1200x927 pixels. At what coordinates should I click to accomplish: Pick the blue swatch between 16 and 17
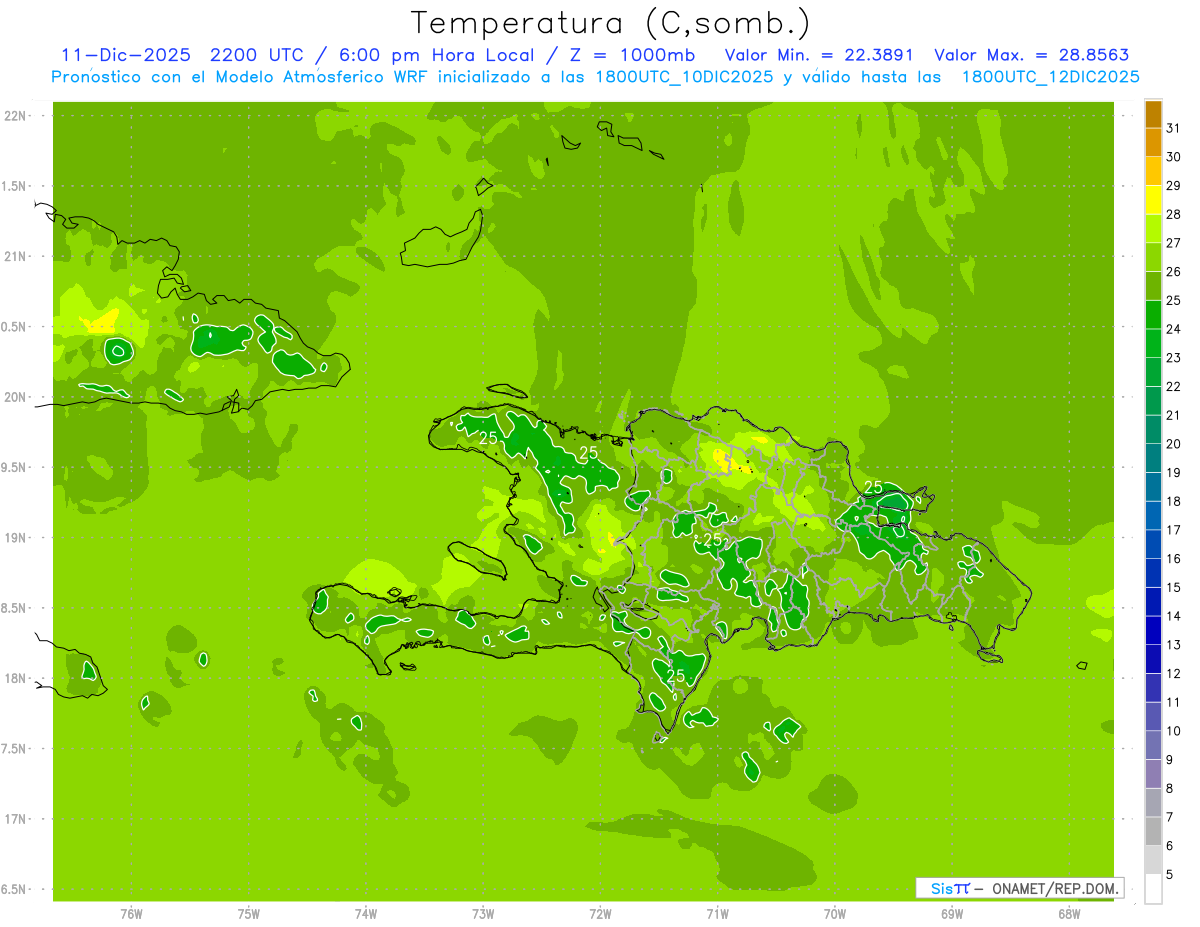pos(1153,545)
